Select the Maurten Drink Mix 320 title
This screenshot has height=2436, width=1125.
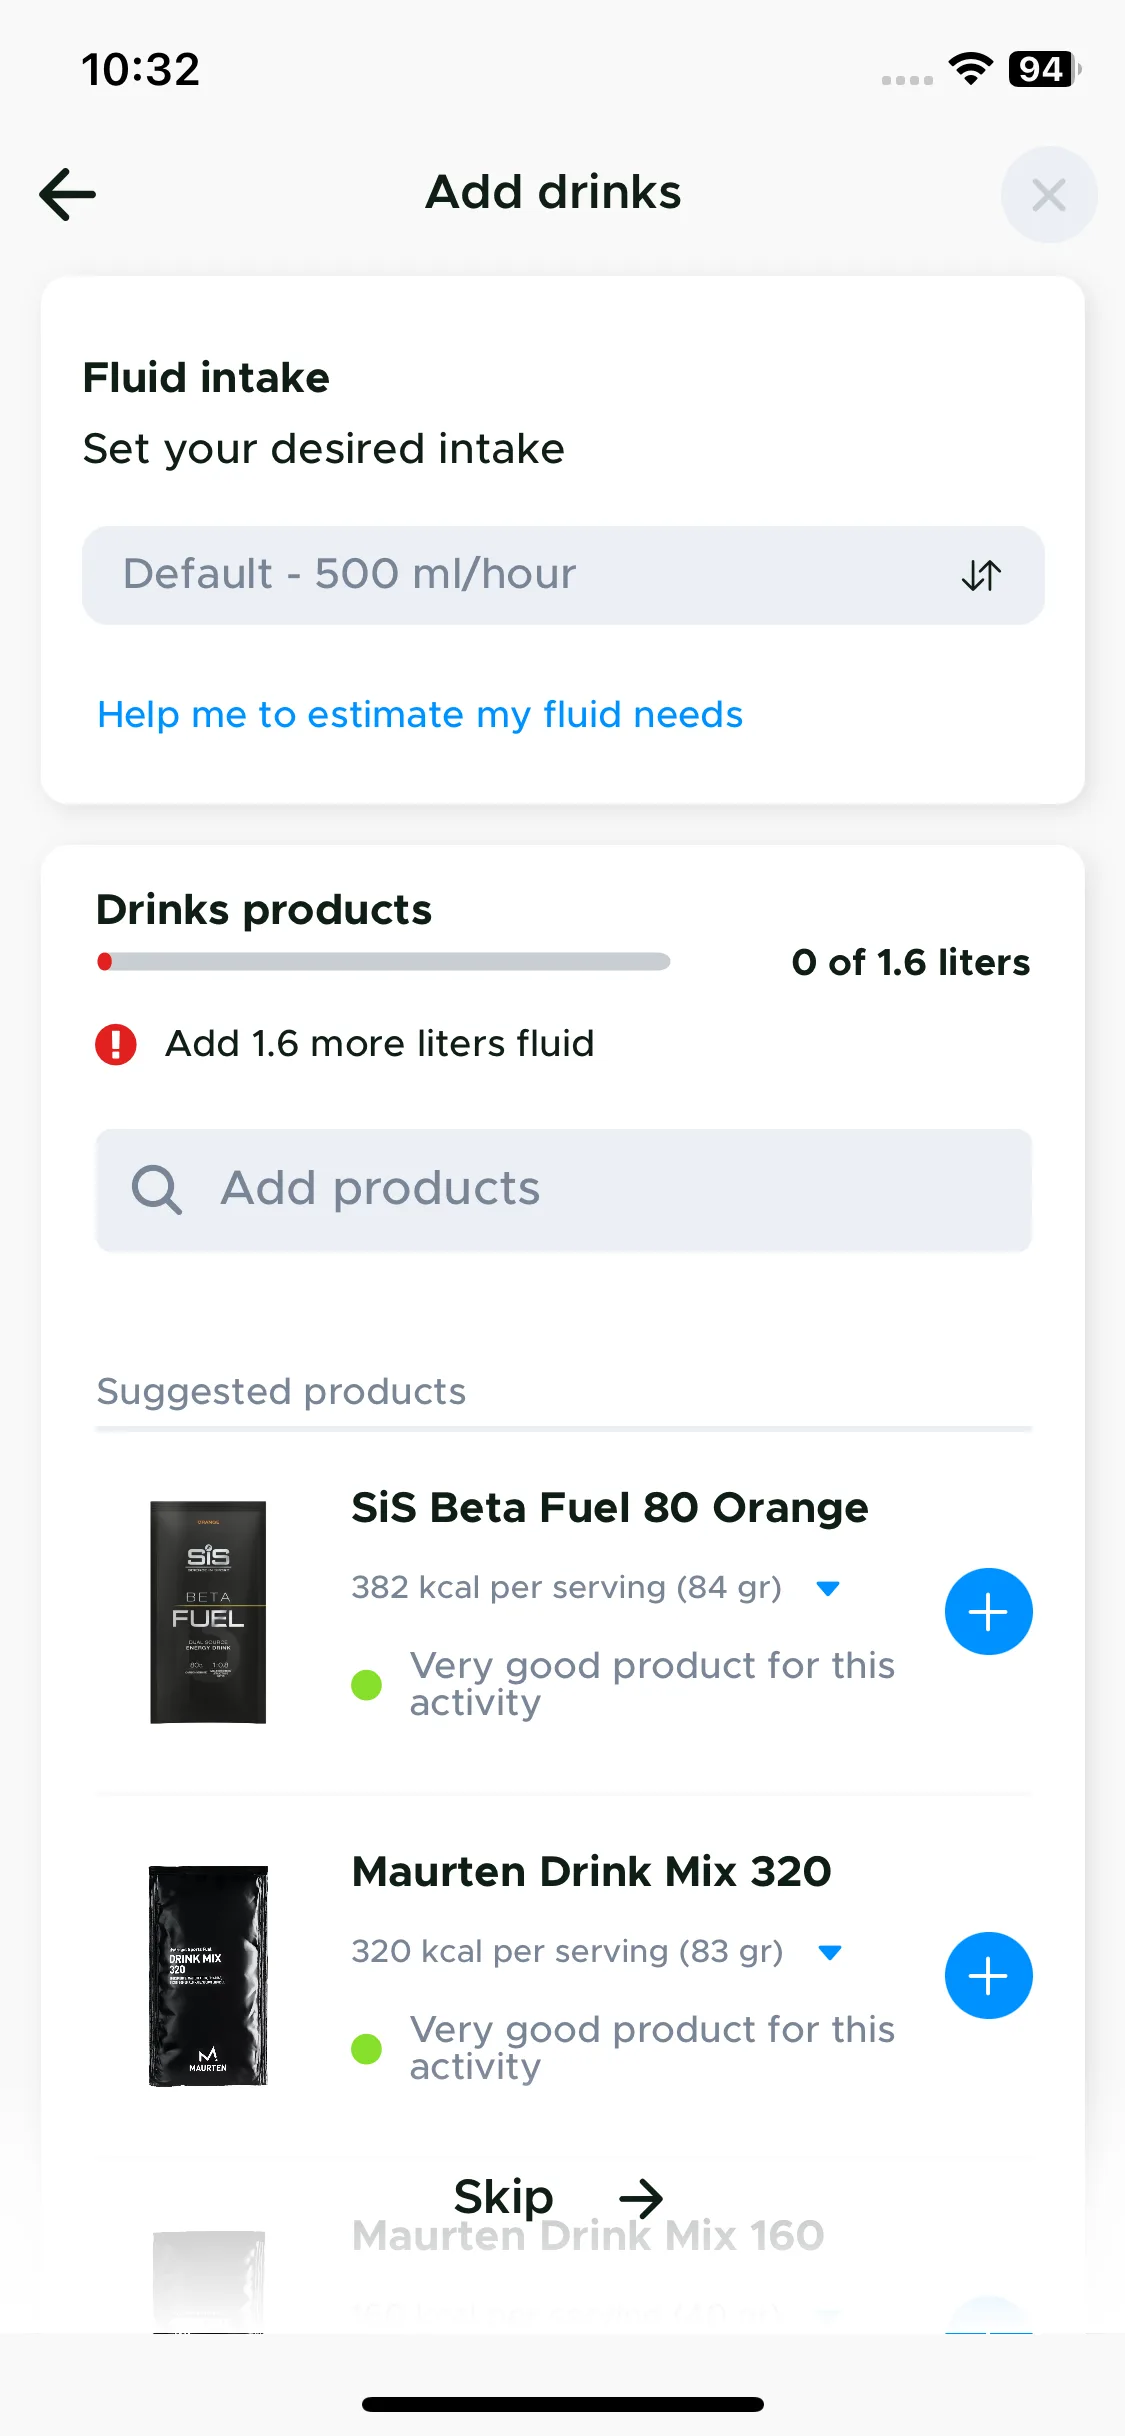591,1871
